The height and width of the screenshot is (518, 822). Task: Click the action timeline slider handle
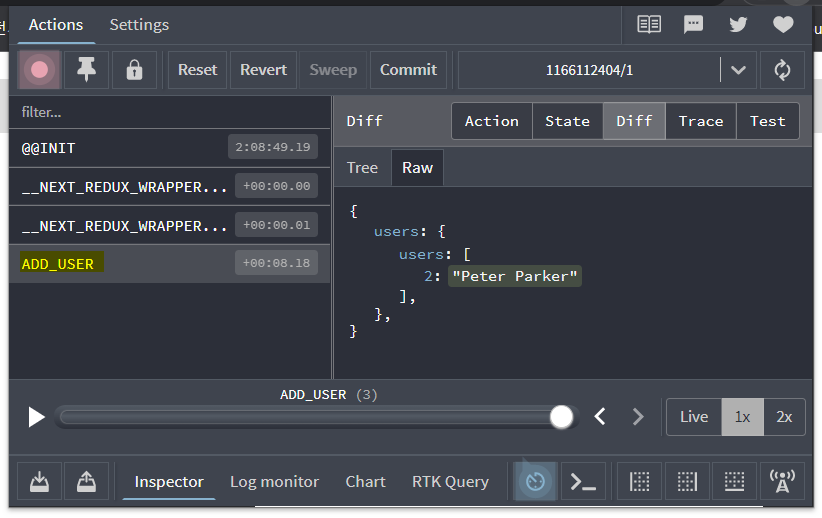coord(561,417)
